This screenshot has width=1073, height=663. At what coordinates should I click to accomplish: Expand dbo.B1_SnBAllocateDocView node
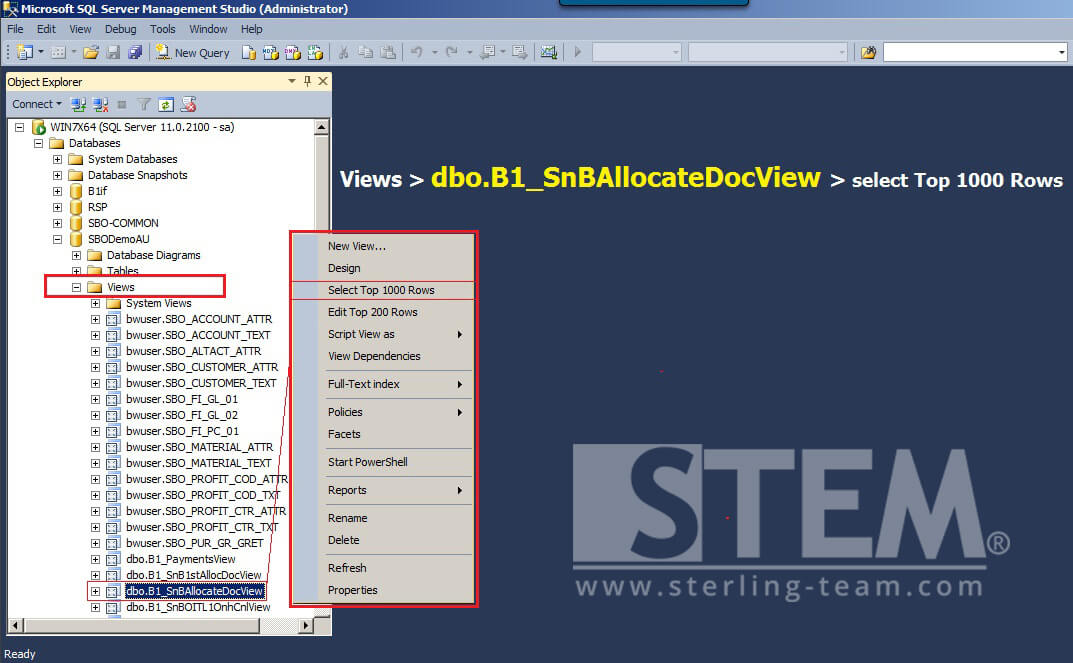(96, 591)
